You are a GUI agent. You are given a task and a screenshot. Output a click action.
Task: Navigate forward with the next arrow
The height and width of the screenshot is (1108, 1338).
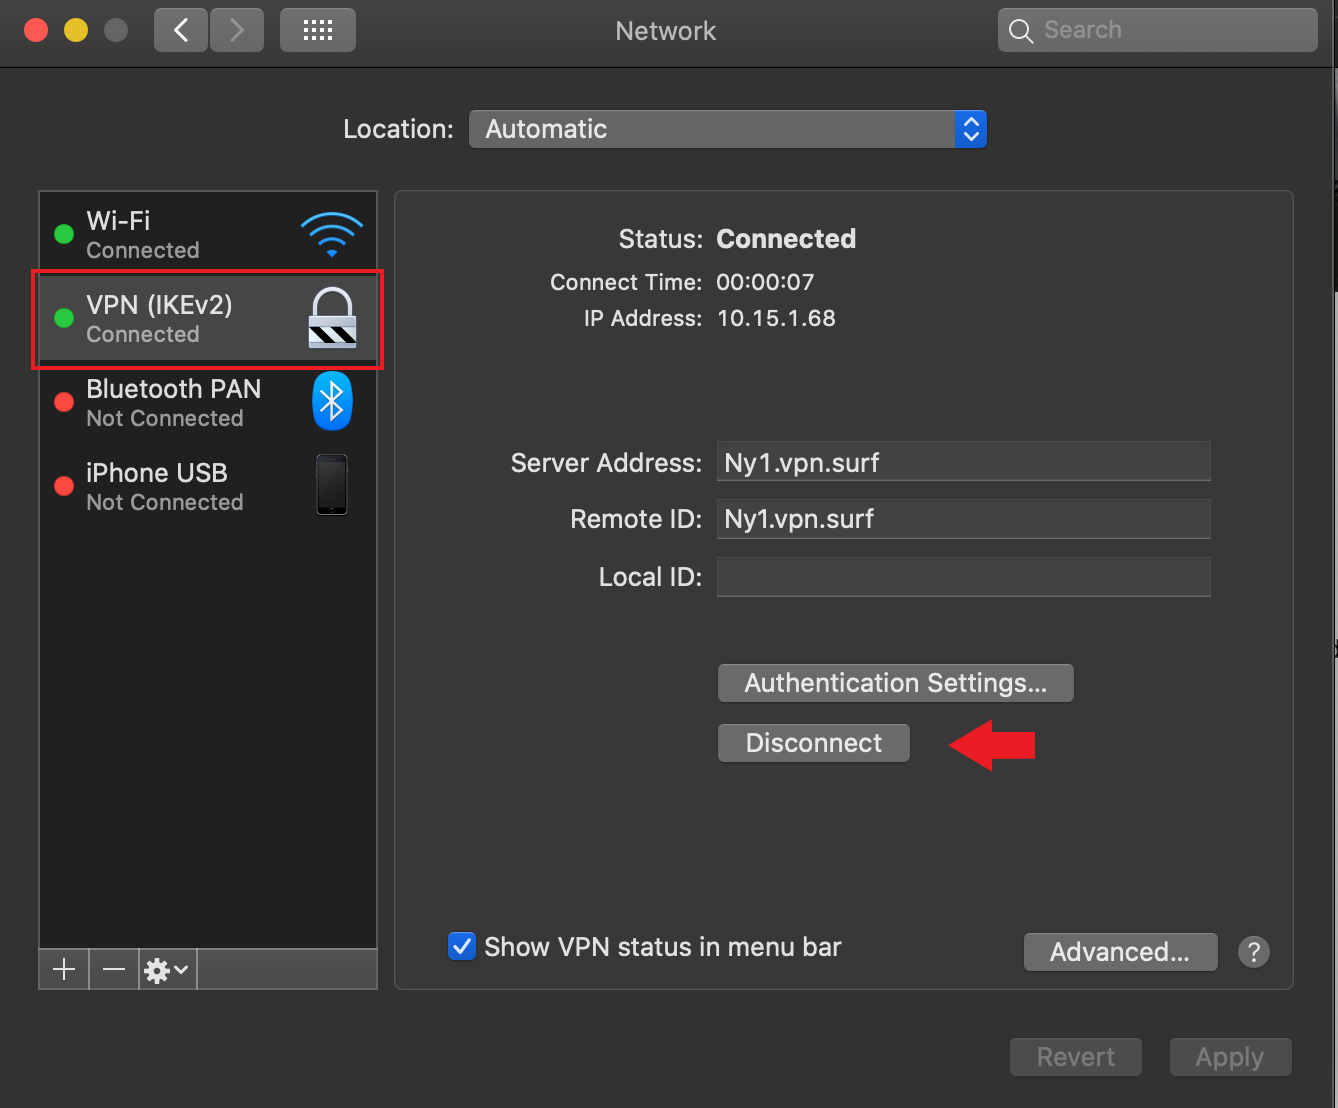click(x=237, y=30)
